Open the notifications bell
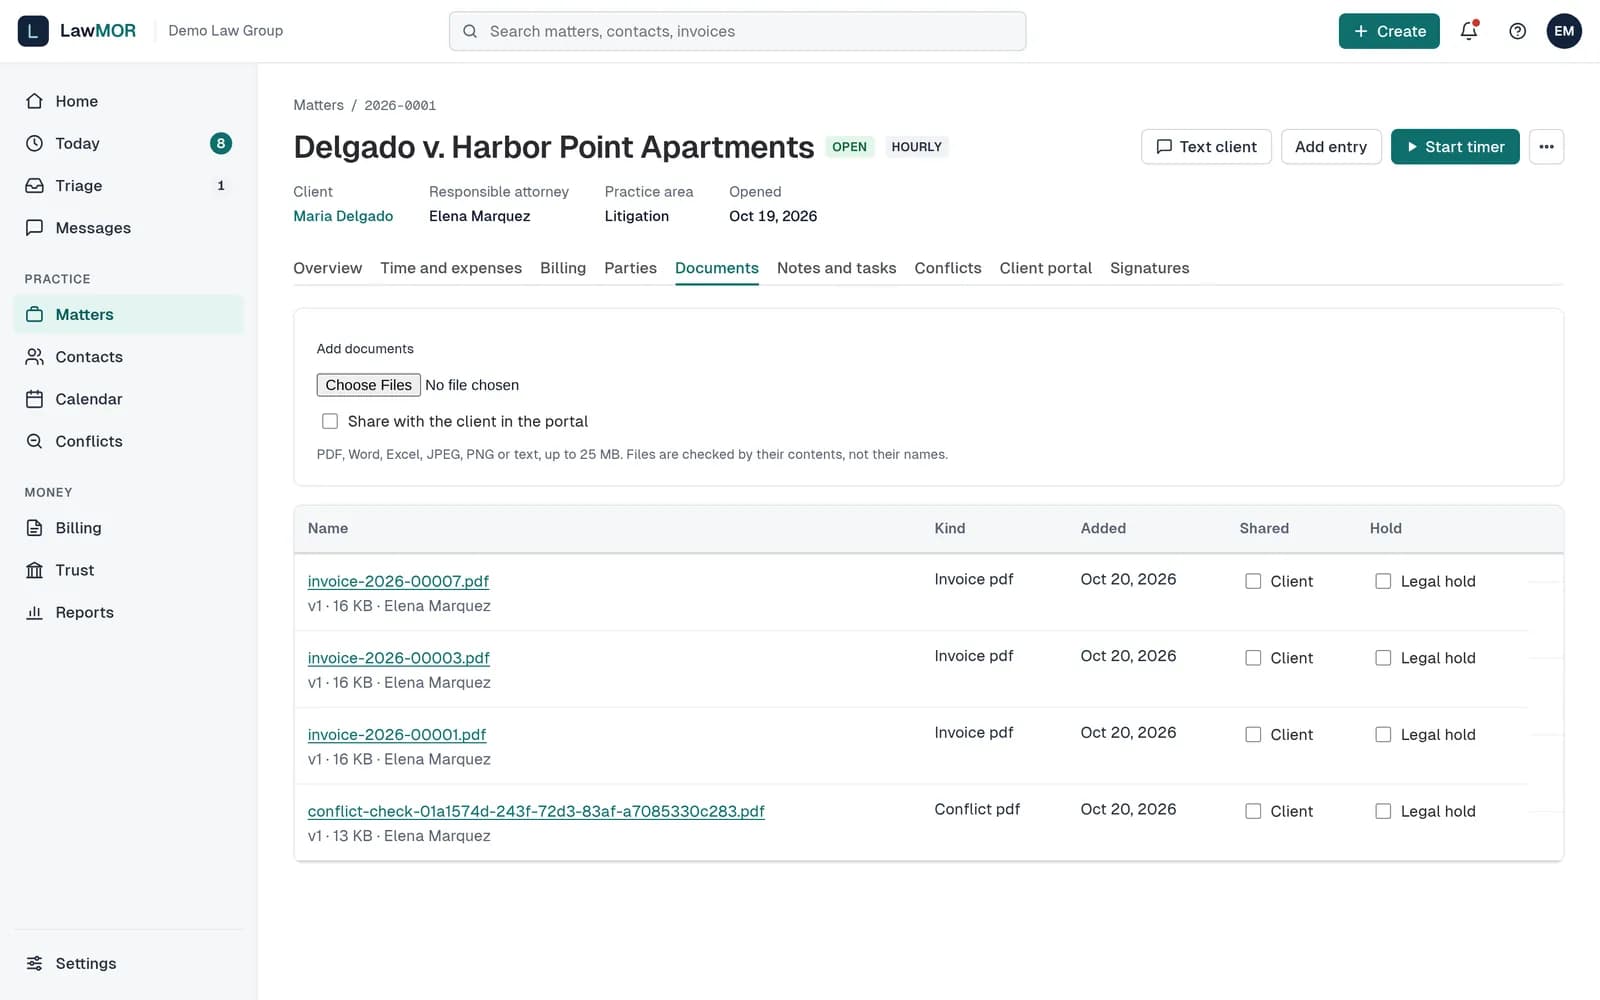 [1469, 31]
